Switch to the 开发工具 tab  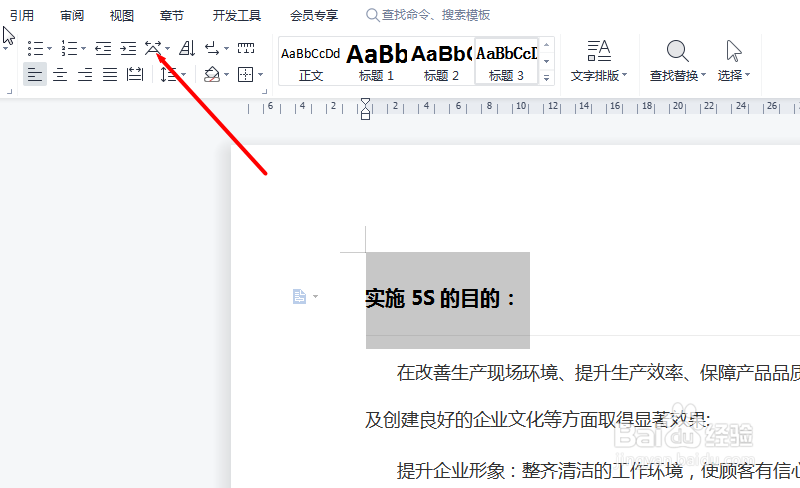click(x=237, y=15)
